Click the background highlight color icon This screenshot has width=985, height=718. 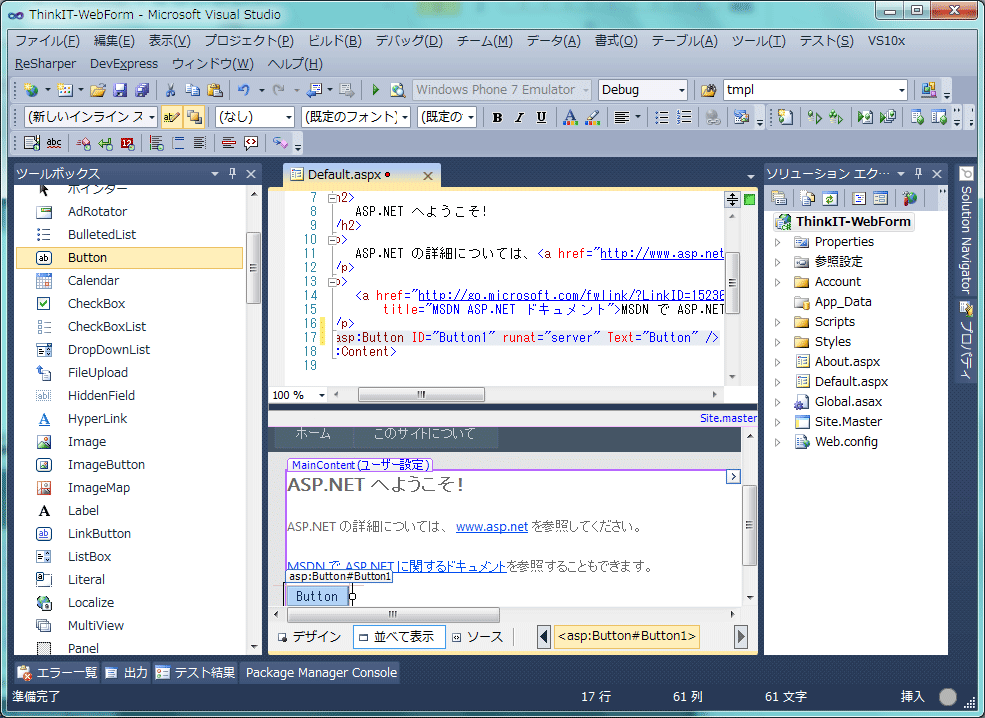coord(592,117)
